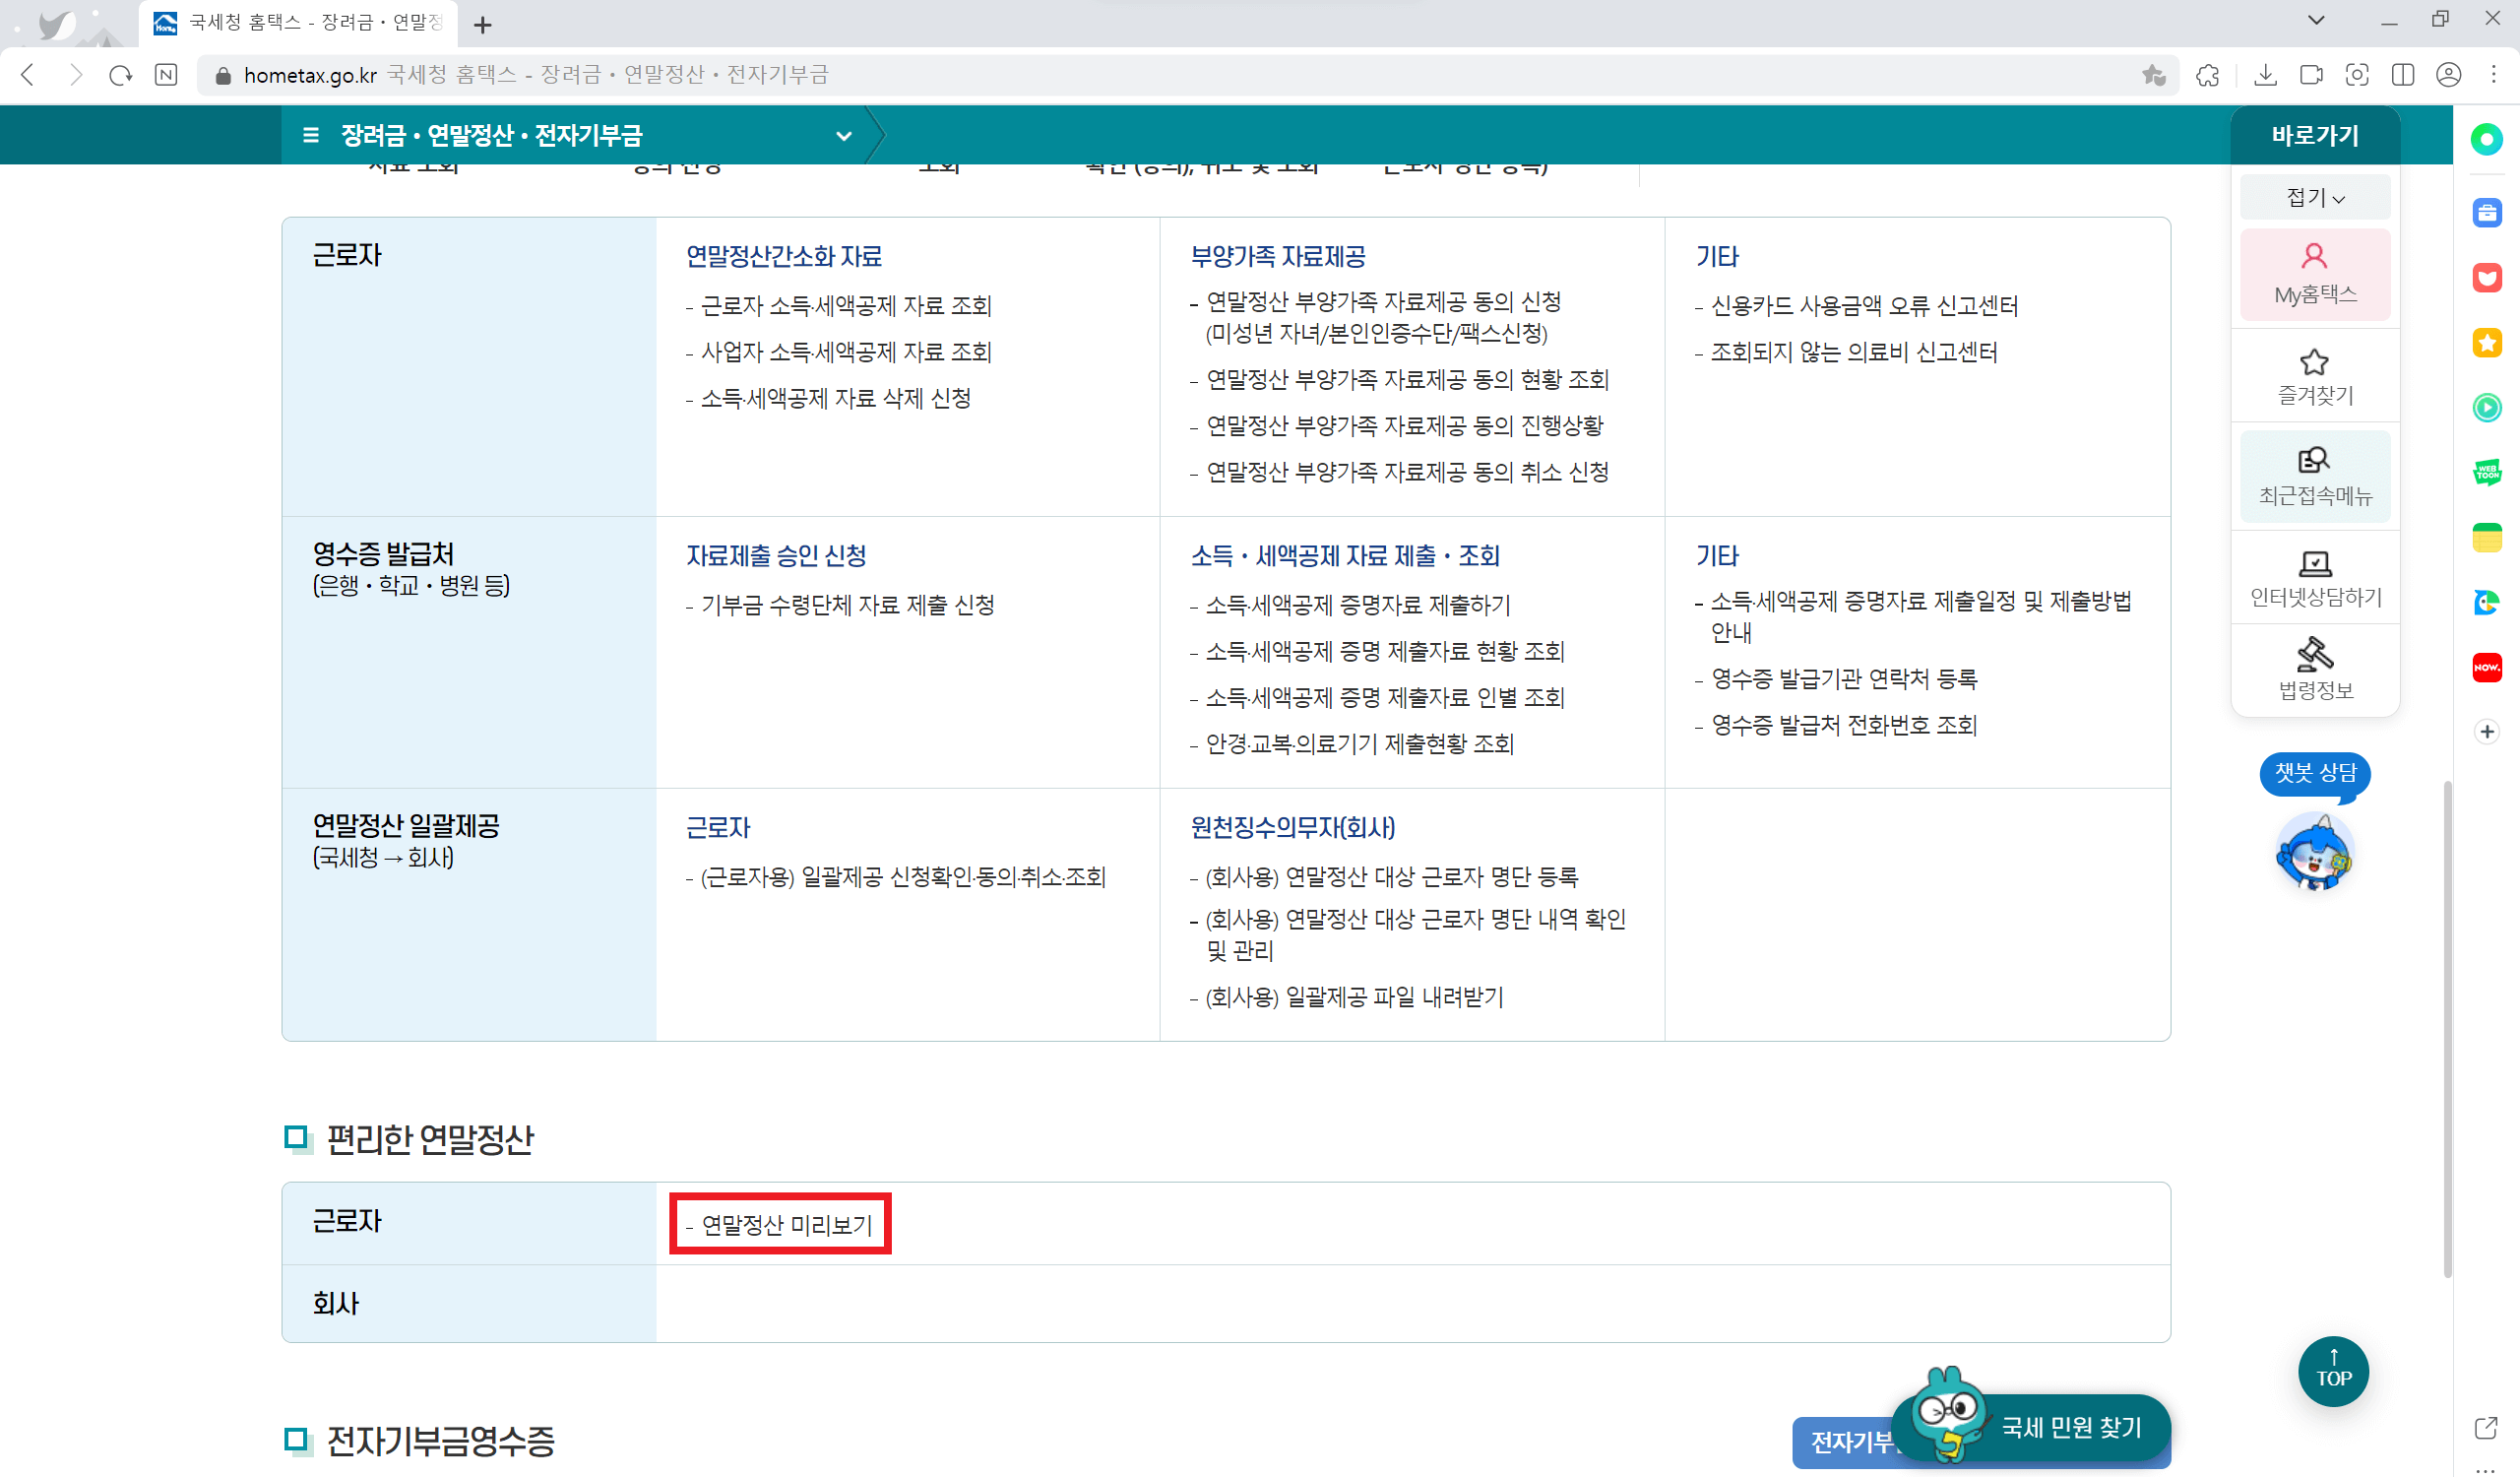Open 부양가족 자료제공 동의 진행상황
Image resolution: width=2520 pixels, height=1477 pixels.
pyautogui.click(x=1404, y=425)
